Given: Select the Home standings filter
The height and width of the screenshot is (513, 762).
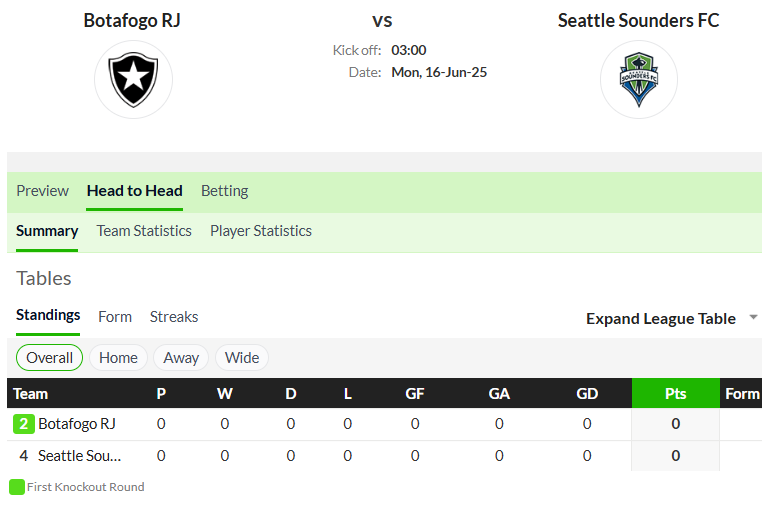Looking at the screenshot, I should click(118, 358).
